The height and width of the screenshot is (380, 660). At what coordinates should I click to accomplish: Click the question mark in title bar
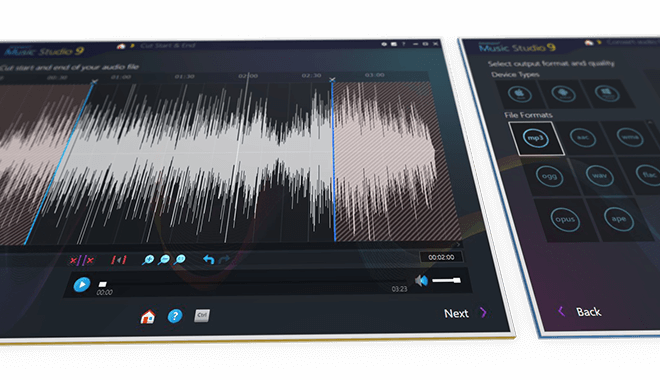(x=403, y=44)
